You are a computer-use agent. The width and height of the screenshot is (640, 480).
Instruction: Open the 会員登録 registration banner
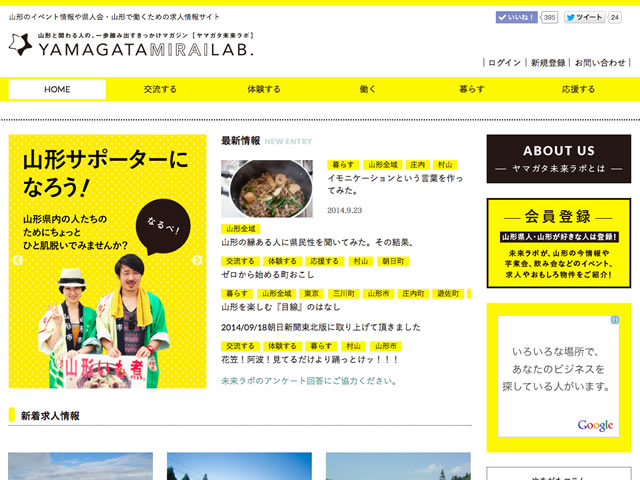559,243
